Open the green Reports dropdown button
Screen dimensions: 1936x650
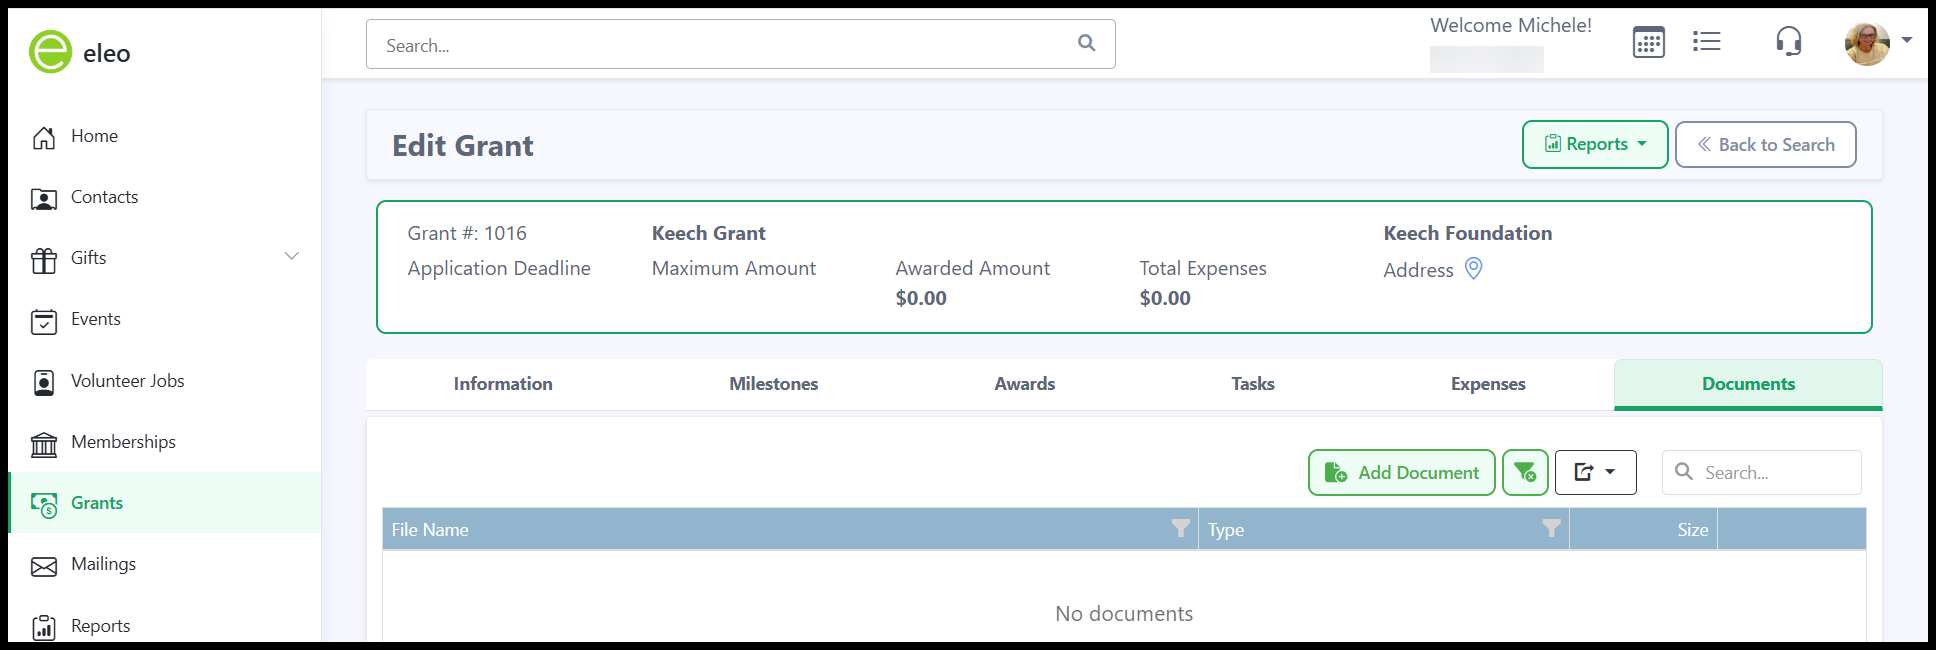point(1595,144)
